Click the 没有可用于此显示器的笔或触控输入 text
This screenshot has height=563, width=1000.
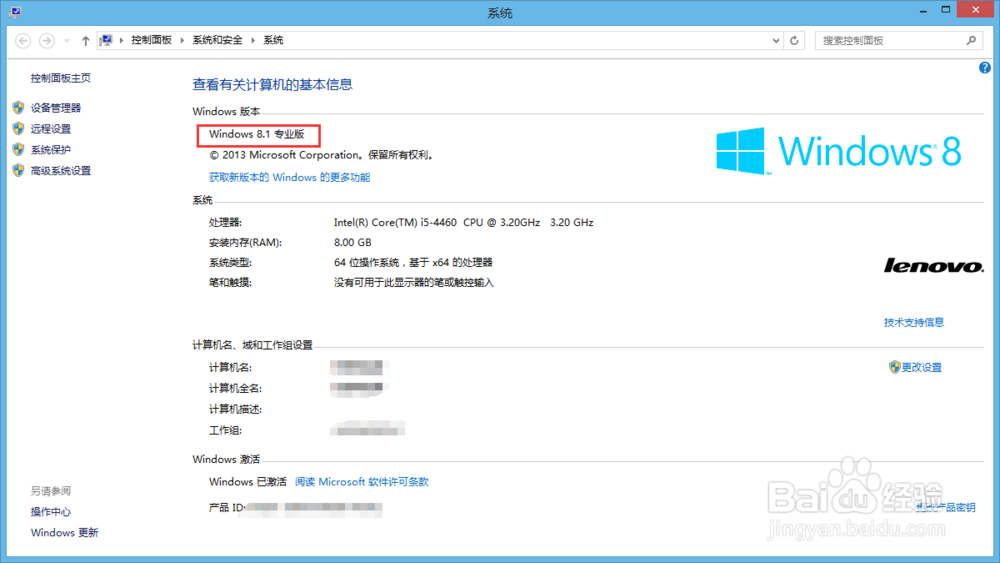tap(414, 282)
